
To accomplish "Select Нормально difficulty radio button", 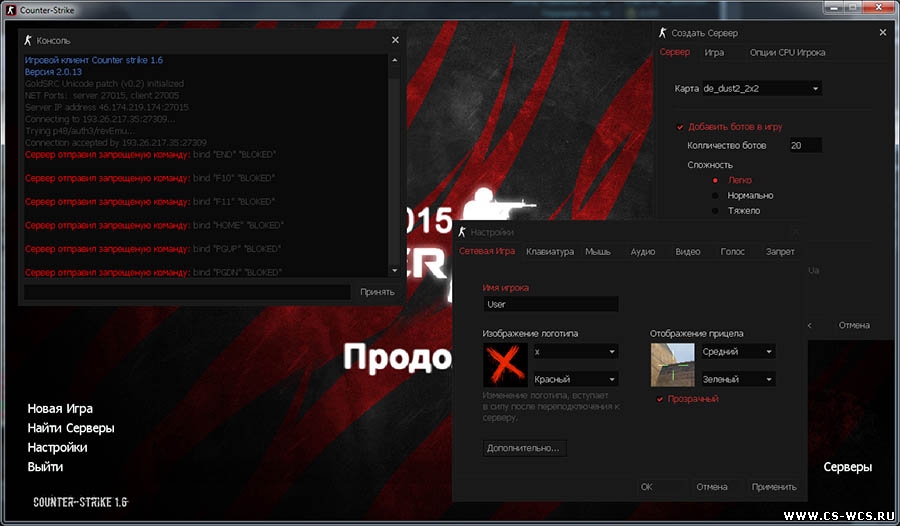I will [715, 196].
